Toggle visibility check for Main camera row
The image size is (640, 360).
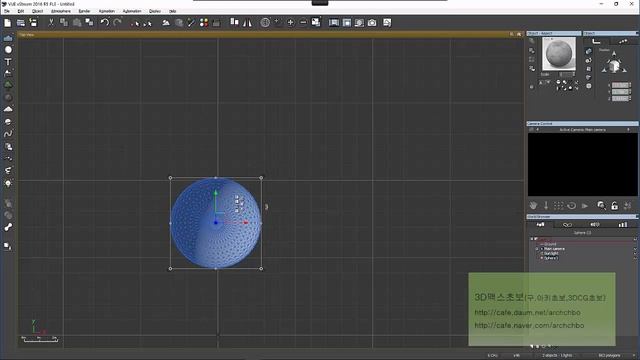tap(635, 249)
